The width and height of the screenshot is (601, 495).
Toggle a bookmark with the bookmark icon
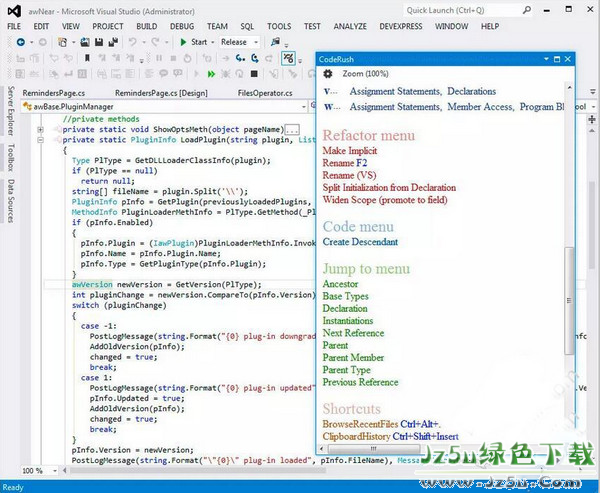pos(87,58)
